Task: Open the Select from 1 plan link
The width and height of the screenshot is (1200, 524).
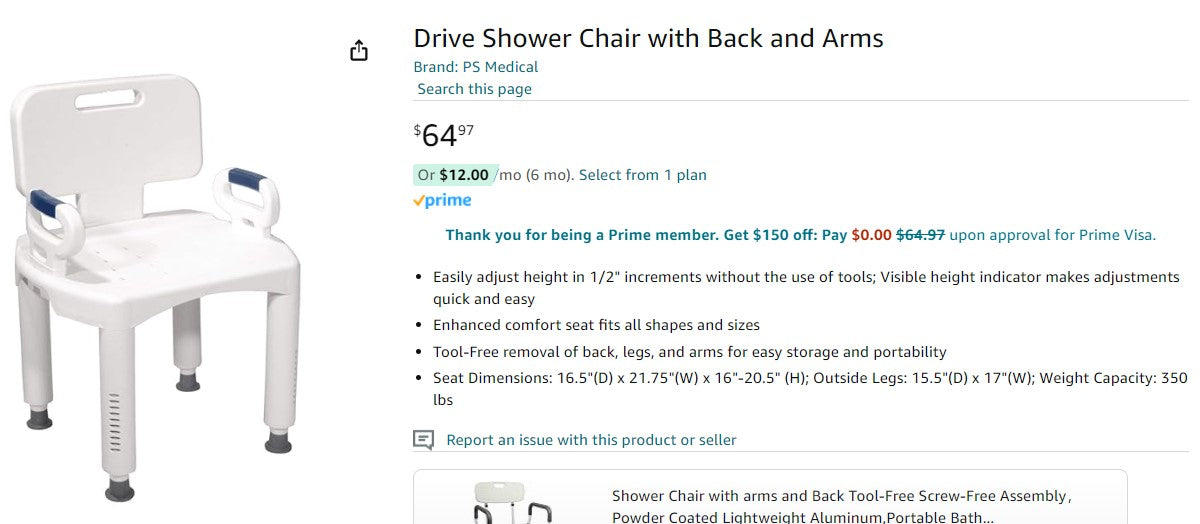Action: click(642, 175)
